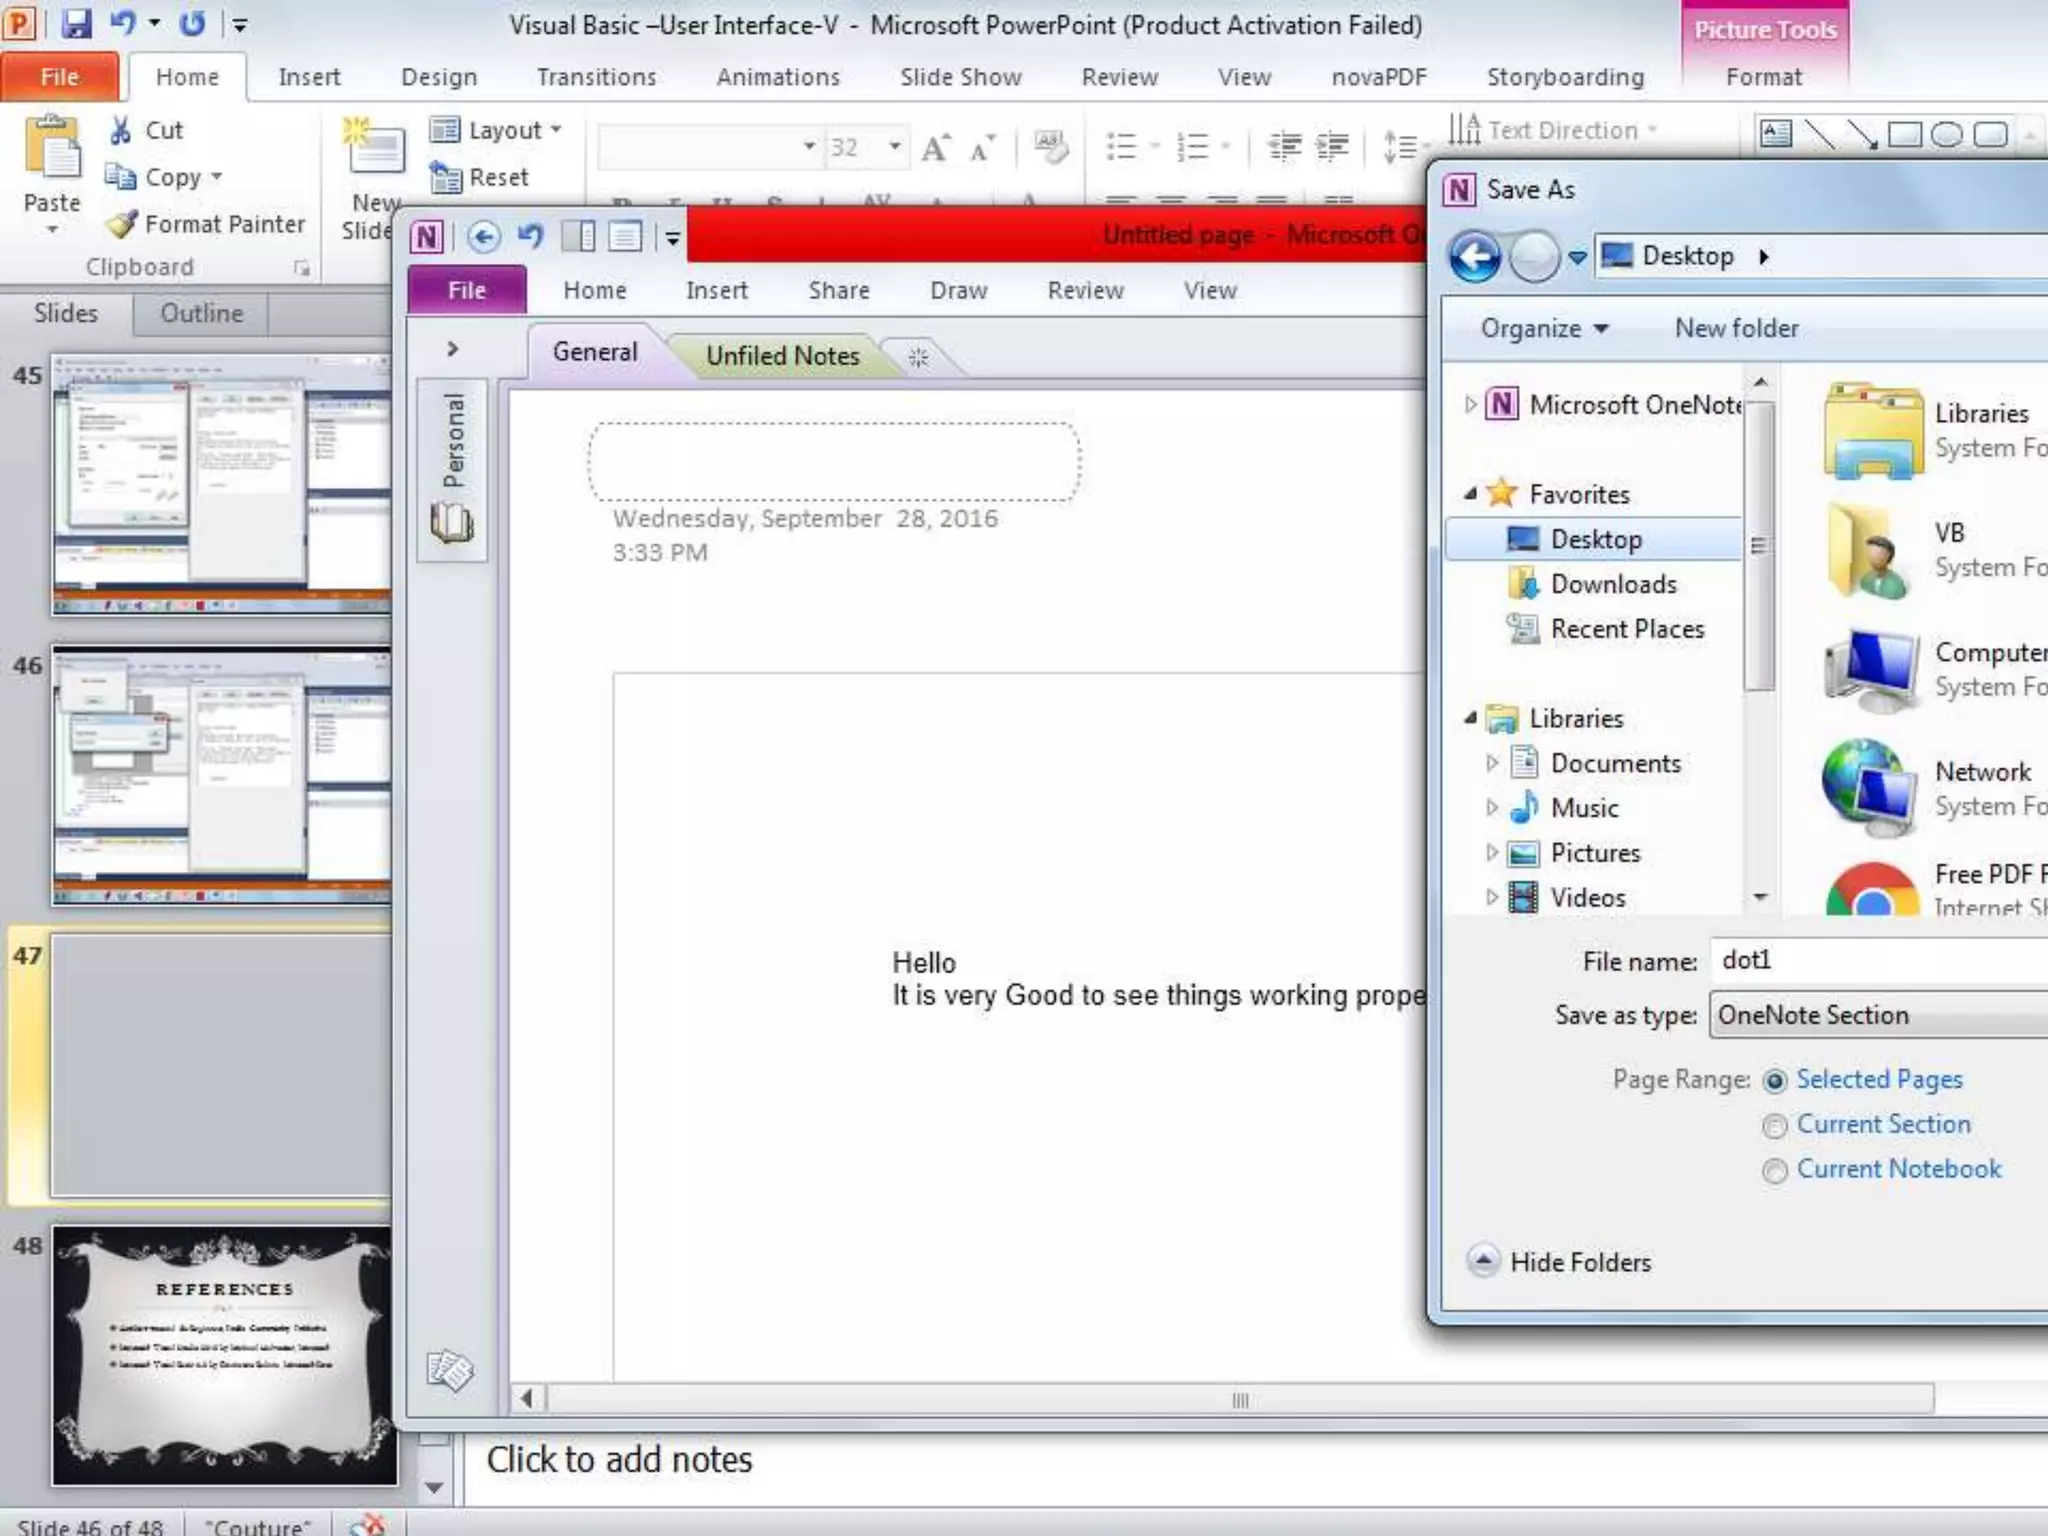Click the Increase Font Size icon

(936, 148)
